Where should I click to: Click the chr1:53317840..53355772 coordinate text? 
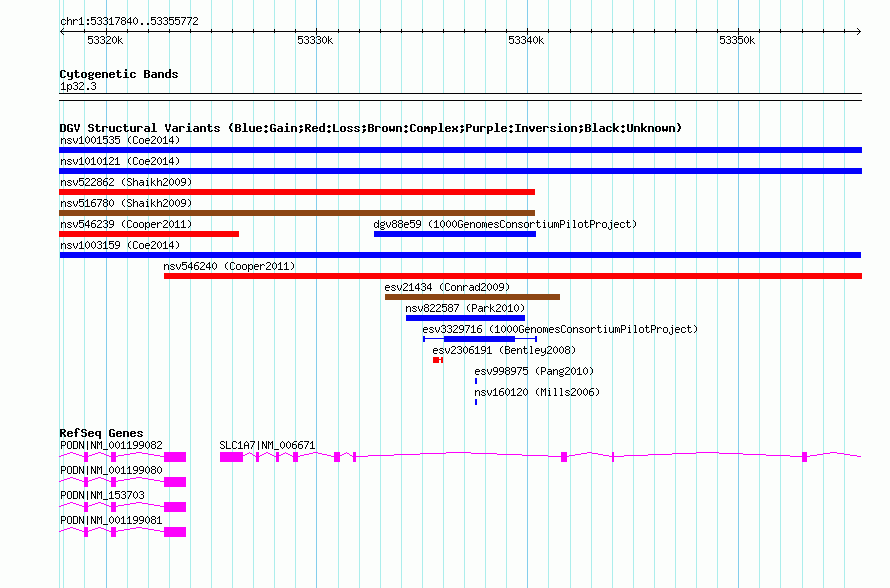pyautogui.click(x=129, y=22)
